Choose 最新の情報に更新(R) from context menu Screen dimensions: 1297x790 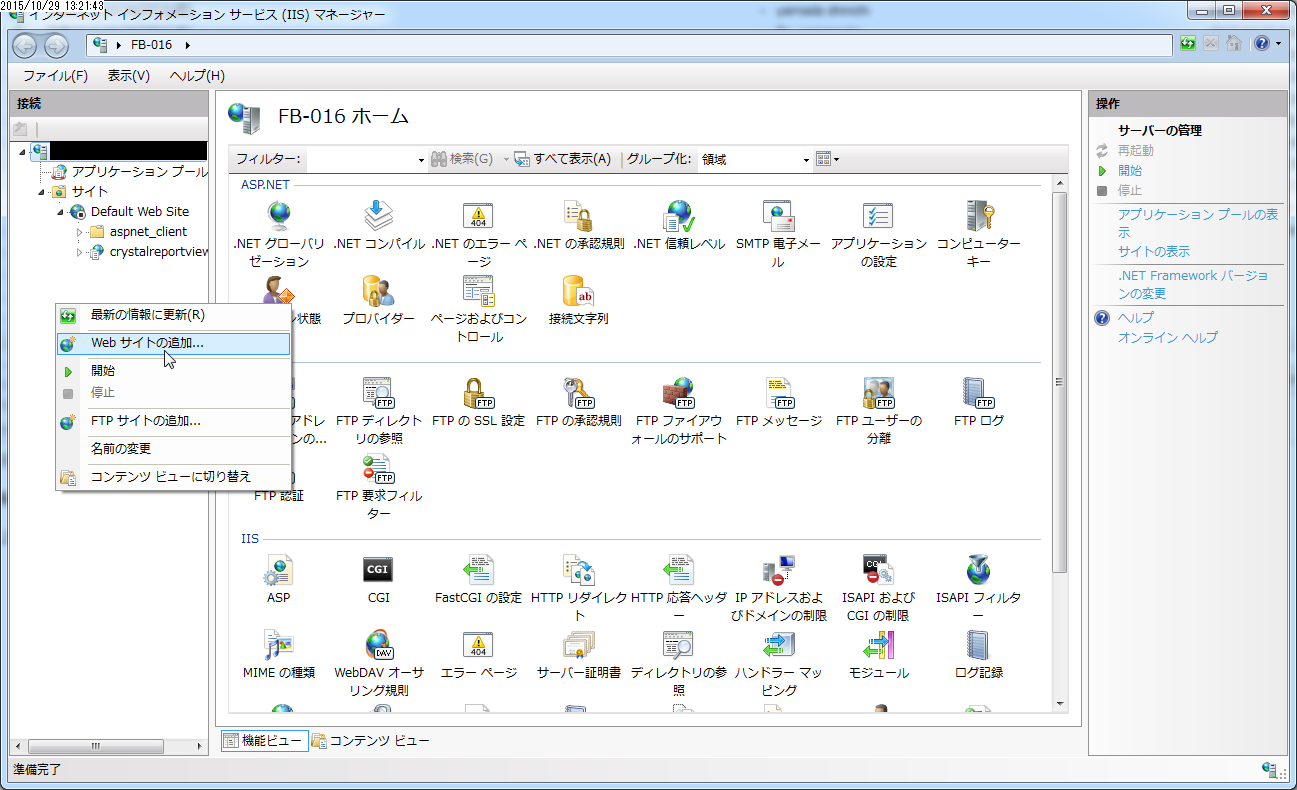173,315
